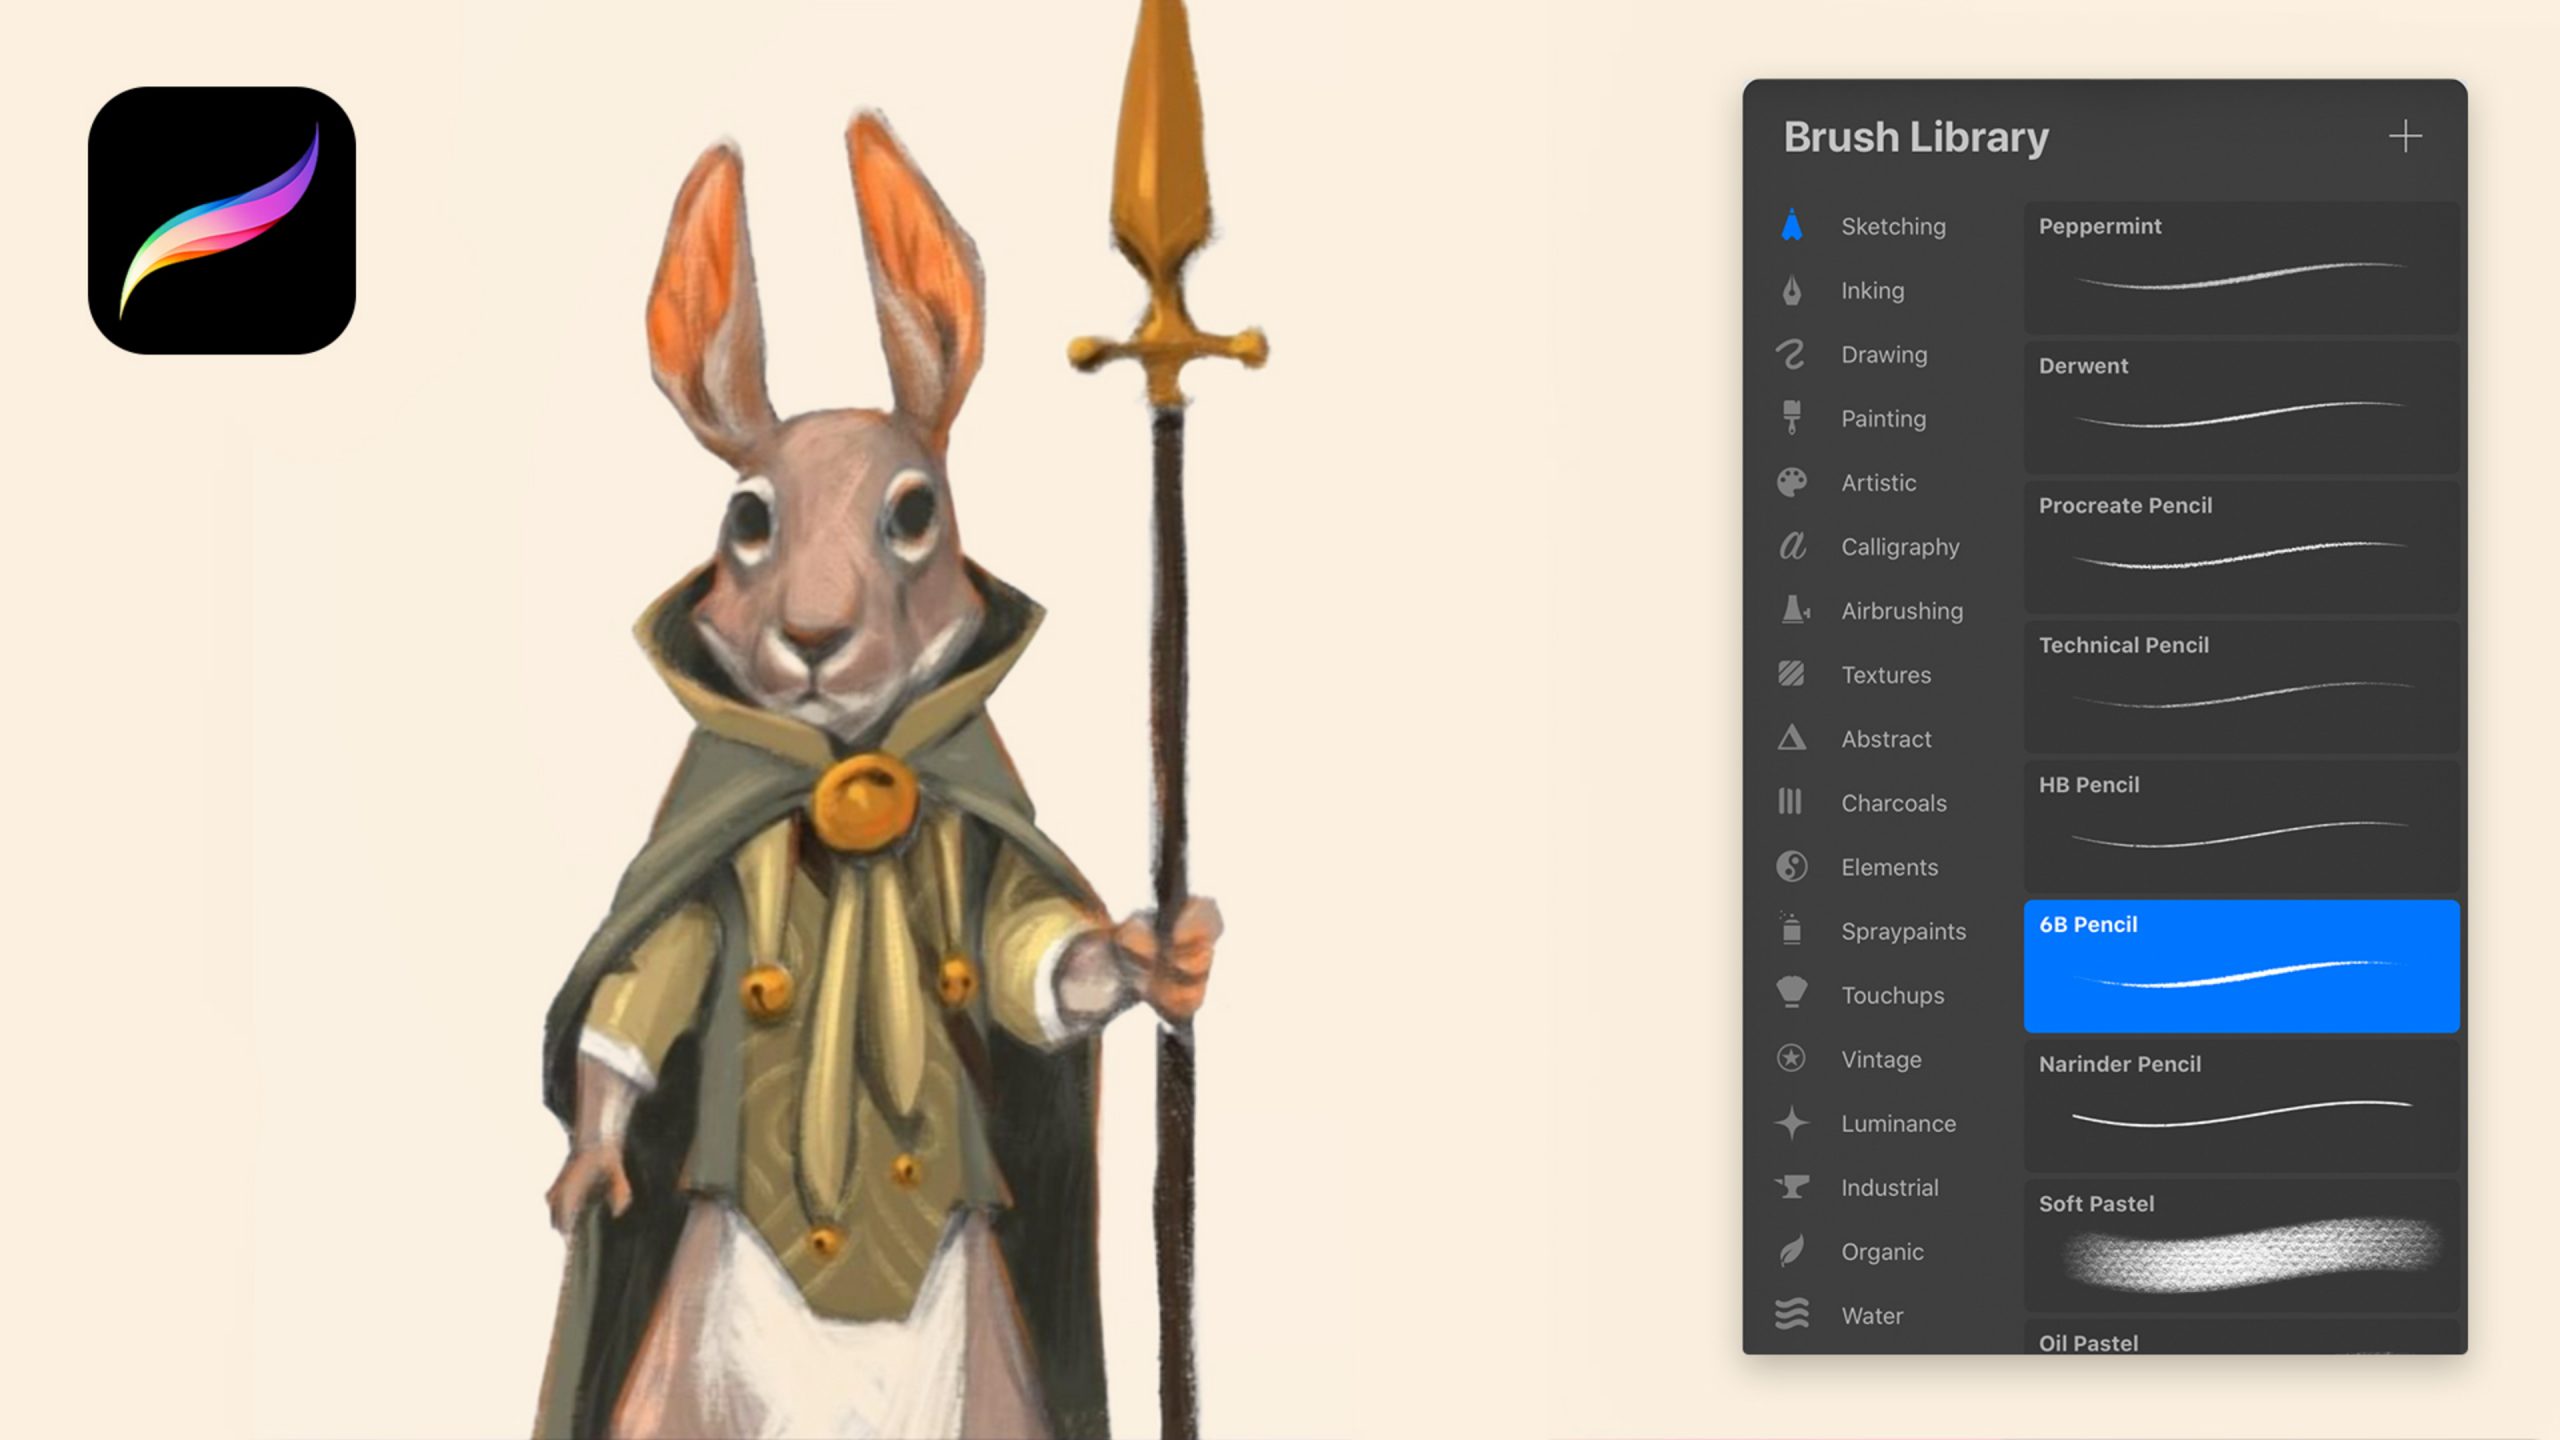Select the Peppermint brush

pos(2241,268)
